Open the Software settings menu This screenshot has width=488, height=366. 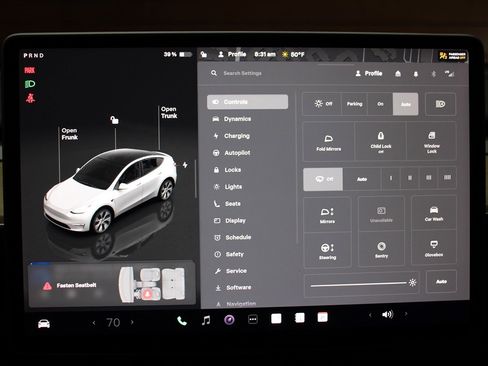click(x=233, y=287)
